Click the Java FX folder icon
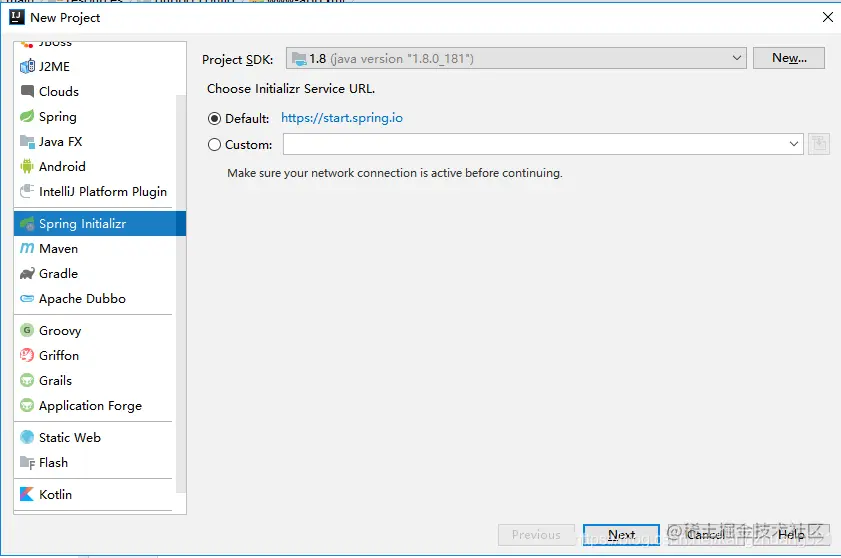The width and height of the screenshot is (841, 558). click(27, 142)
